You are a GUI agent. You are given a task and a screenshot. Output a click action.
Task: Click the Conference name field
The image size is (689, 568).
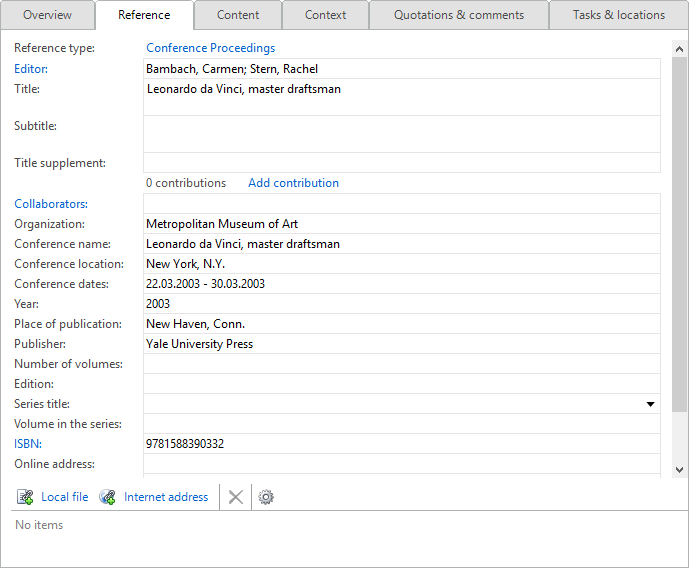click(402, 244)
